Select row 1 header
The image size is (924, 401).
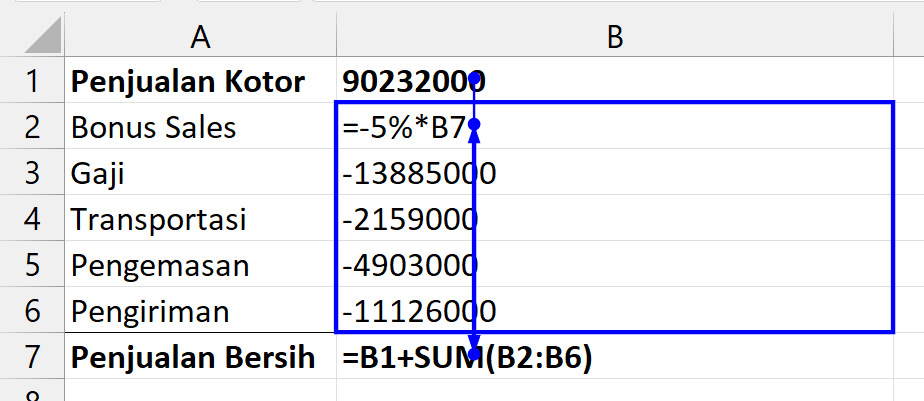(32, 81)
